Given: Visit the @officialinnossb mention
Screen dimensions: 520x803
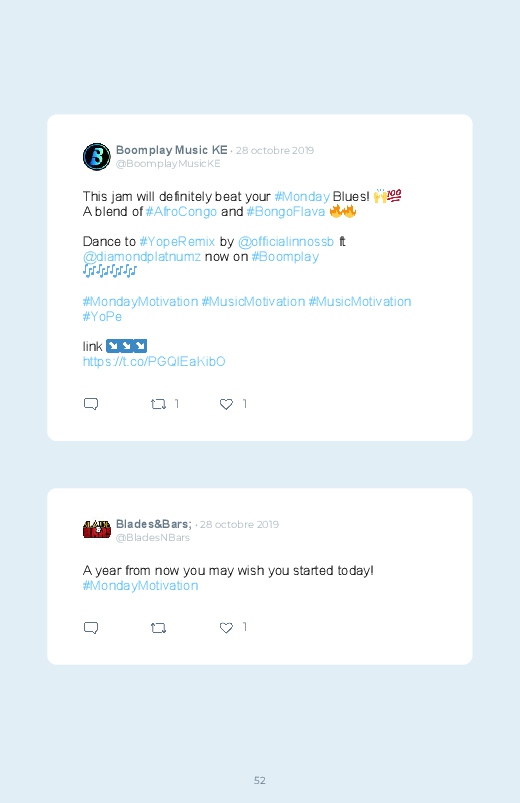Looking at the screenshot, I should click(x=285, y=242).
